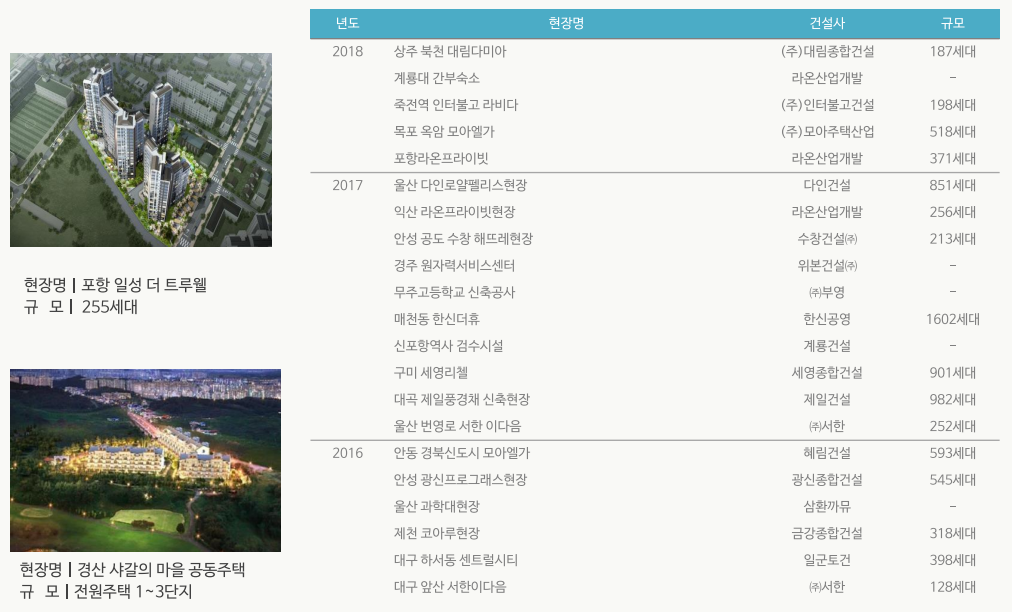Click the 건설사 column header
Image resolution: width=1012 pixels, height=612 pixels.
coord(827,23)
